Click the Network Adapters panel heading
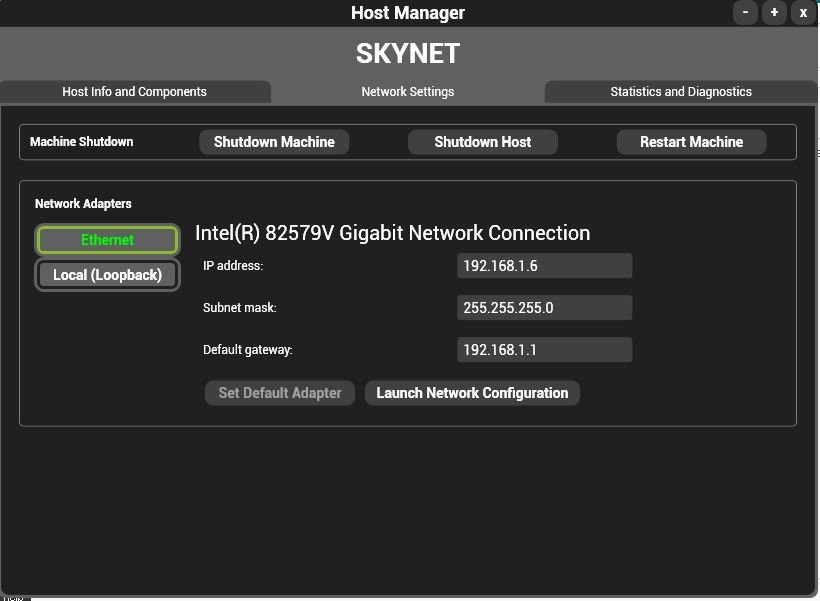Viewport: 820px width, 601px height. tap(83, 203)
